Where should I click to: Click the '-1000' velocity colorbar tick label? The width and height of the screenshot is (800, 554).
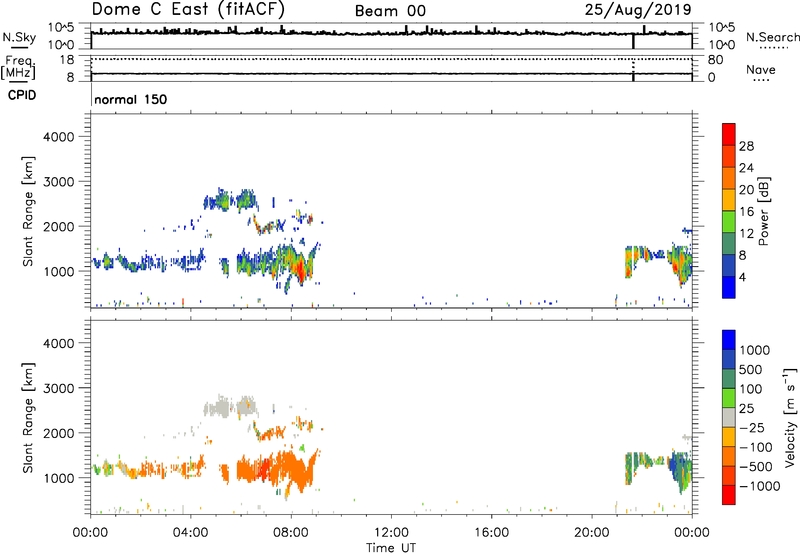760,486
